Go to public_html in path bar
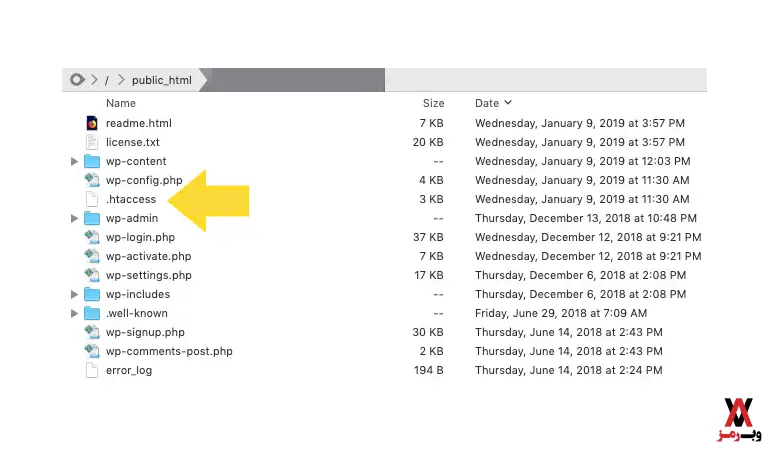 pos(160,79)
